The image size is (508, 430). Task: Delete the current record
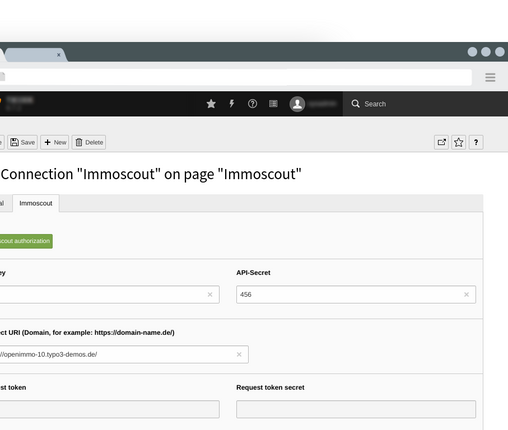(89, 142)
